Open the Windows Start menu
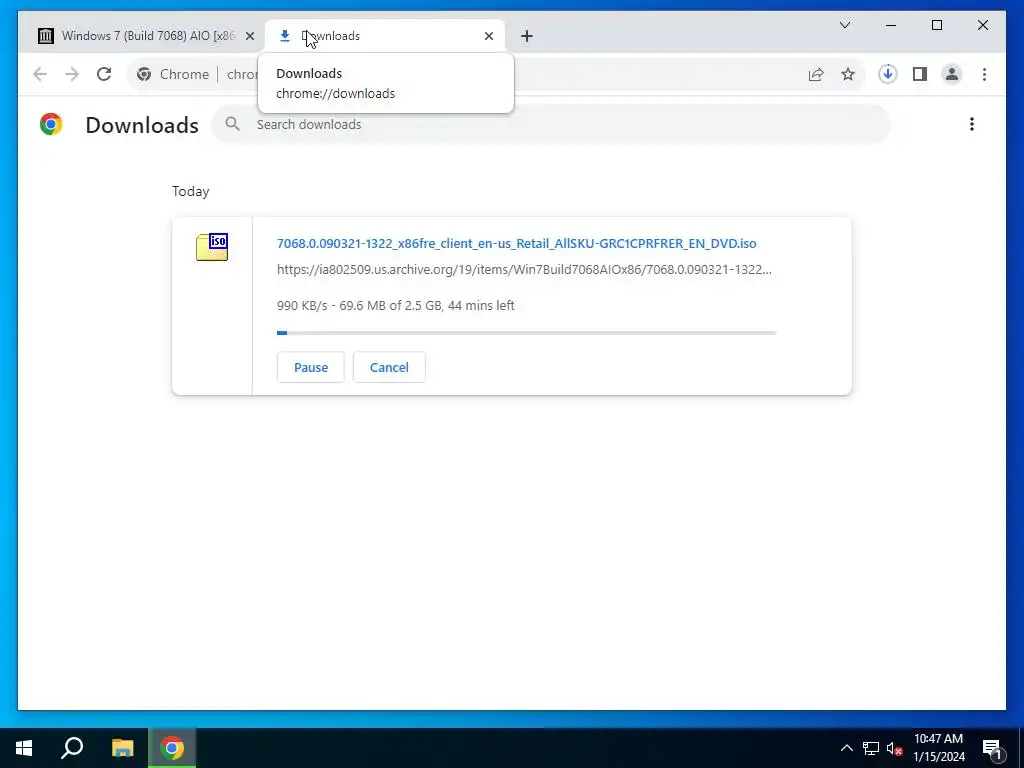1024x768 pixels. [24, 748]
